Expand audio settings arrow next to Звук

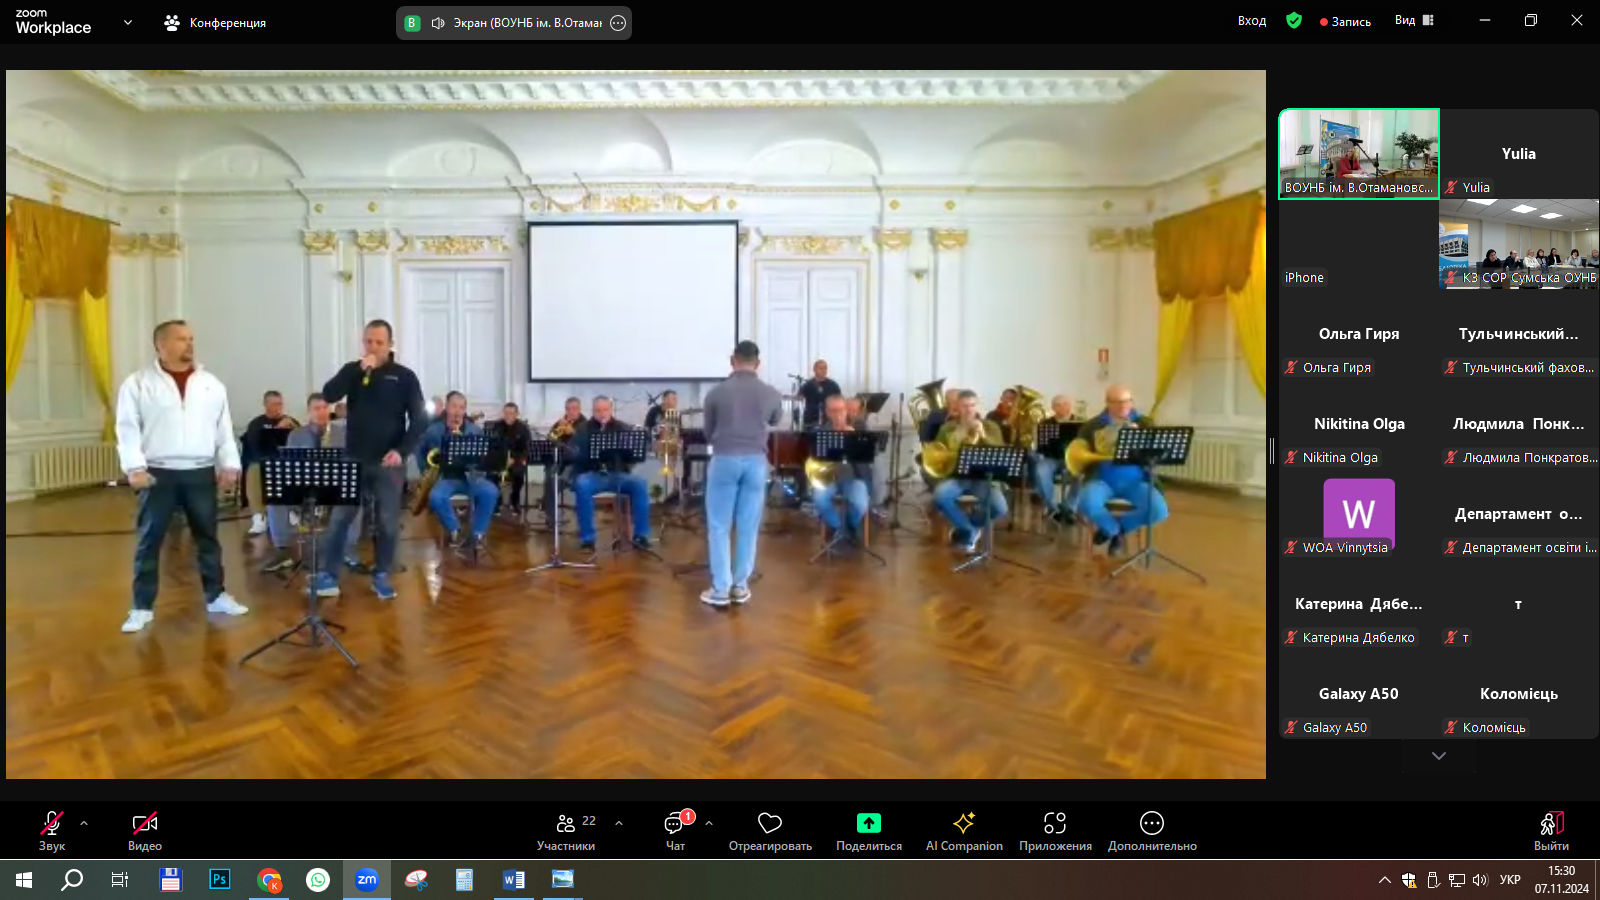pyautogui.click(x=84, y=824)
